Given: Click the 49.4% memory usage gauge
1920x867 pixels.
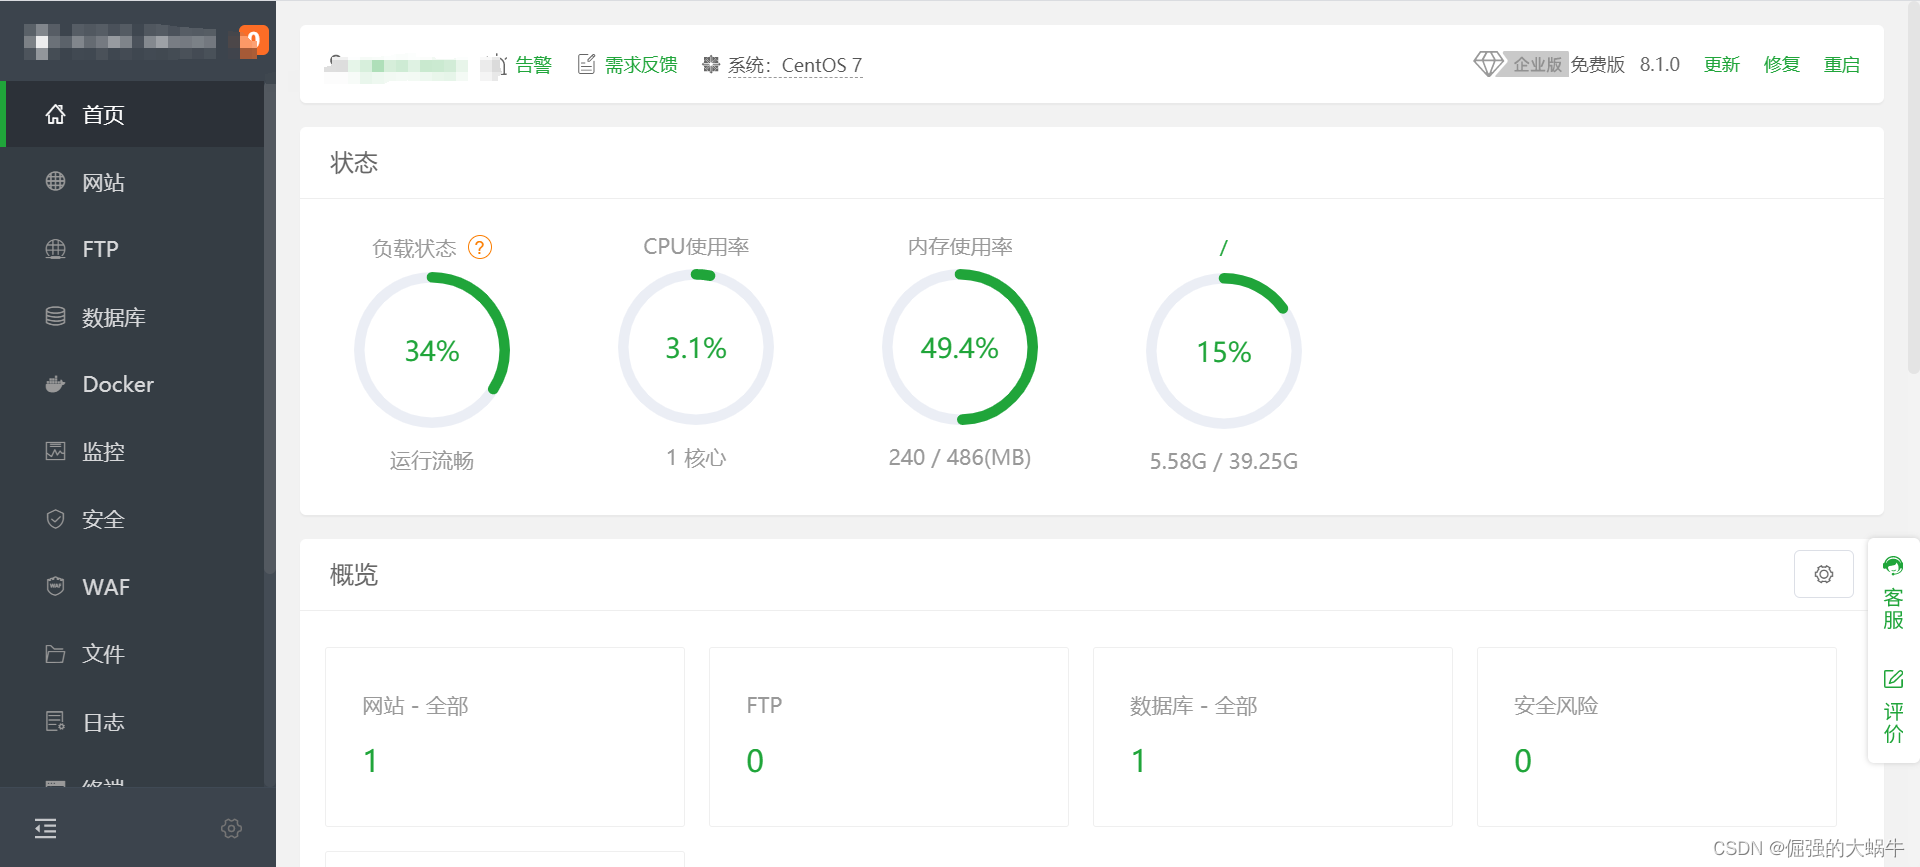Looking at the screenshot, I should (960, 347).
